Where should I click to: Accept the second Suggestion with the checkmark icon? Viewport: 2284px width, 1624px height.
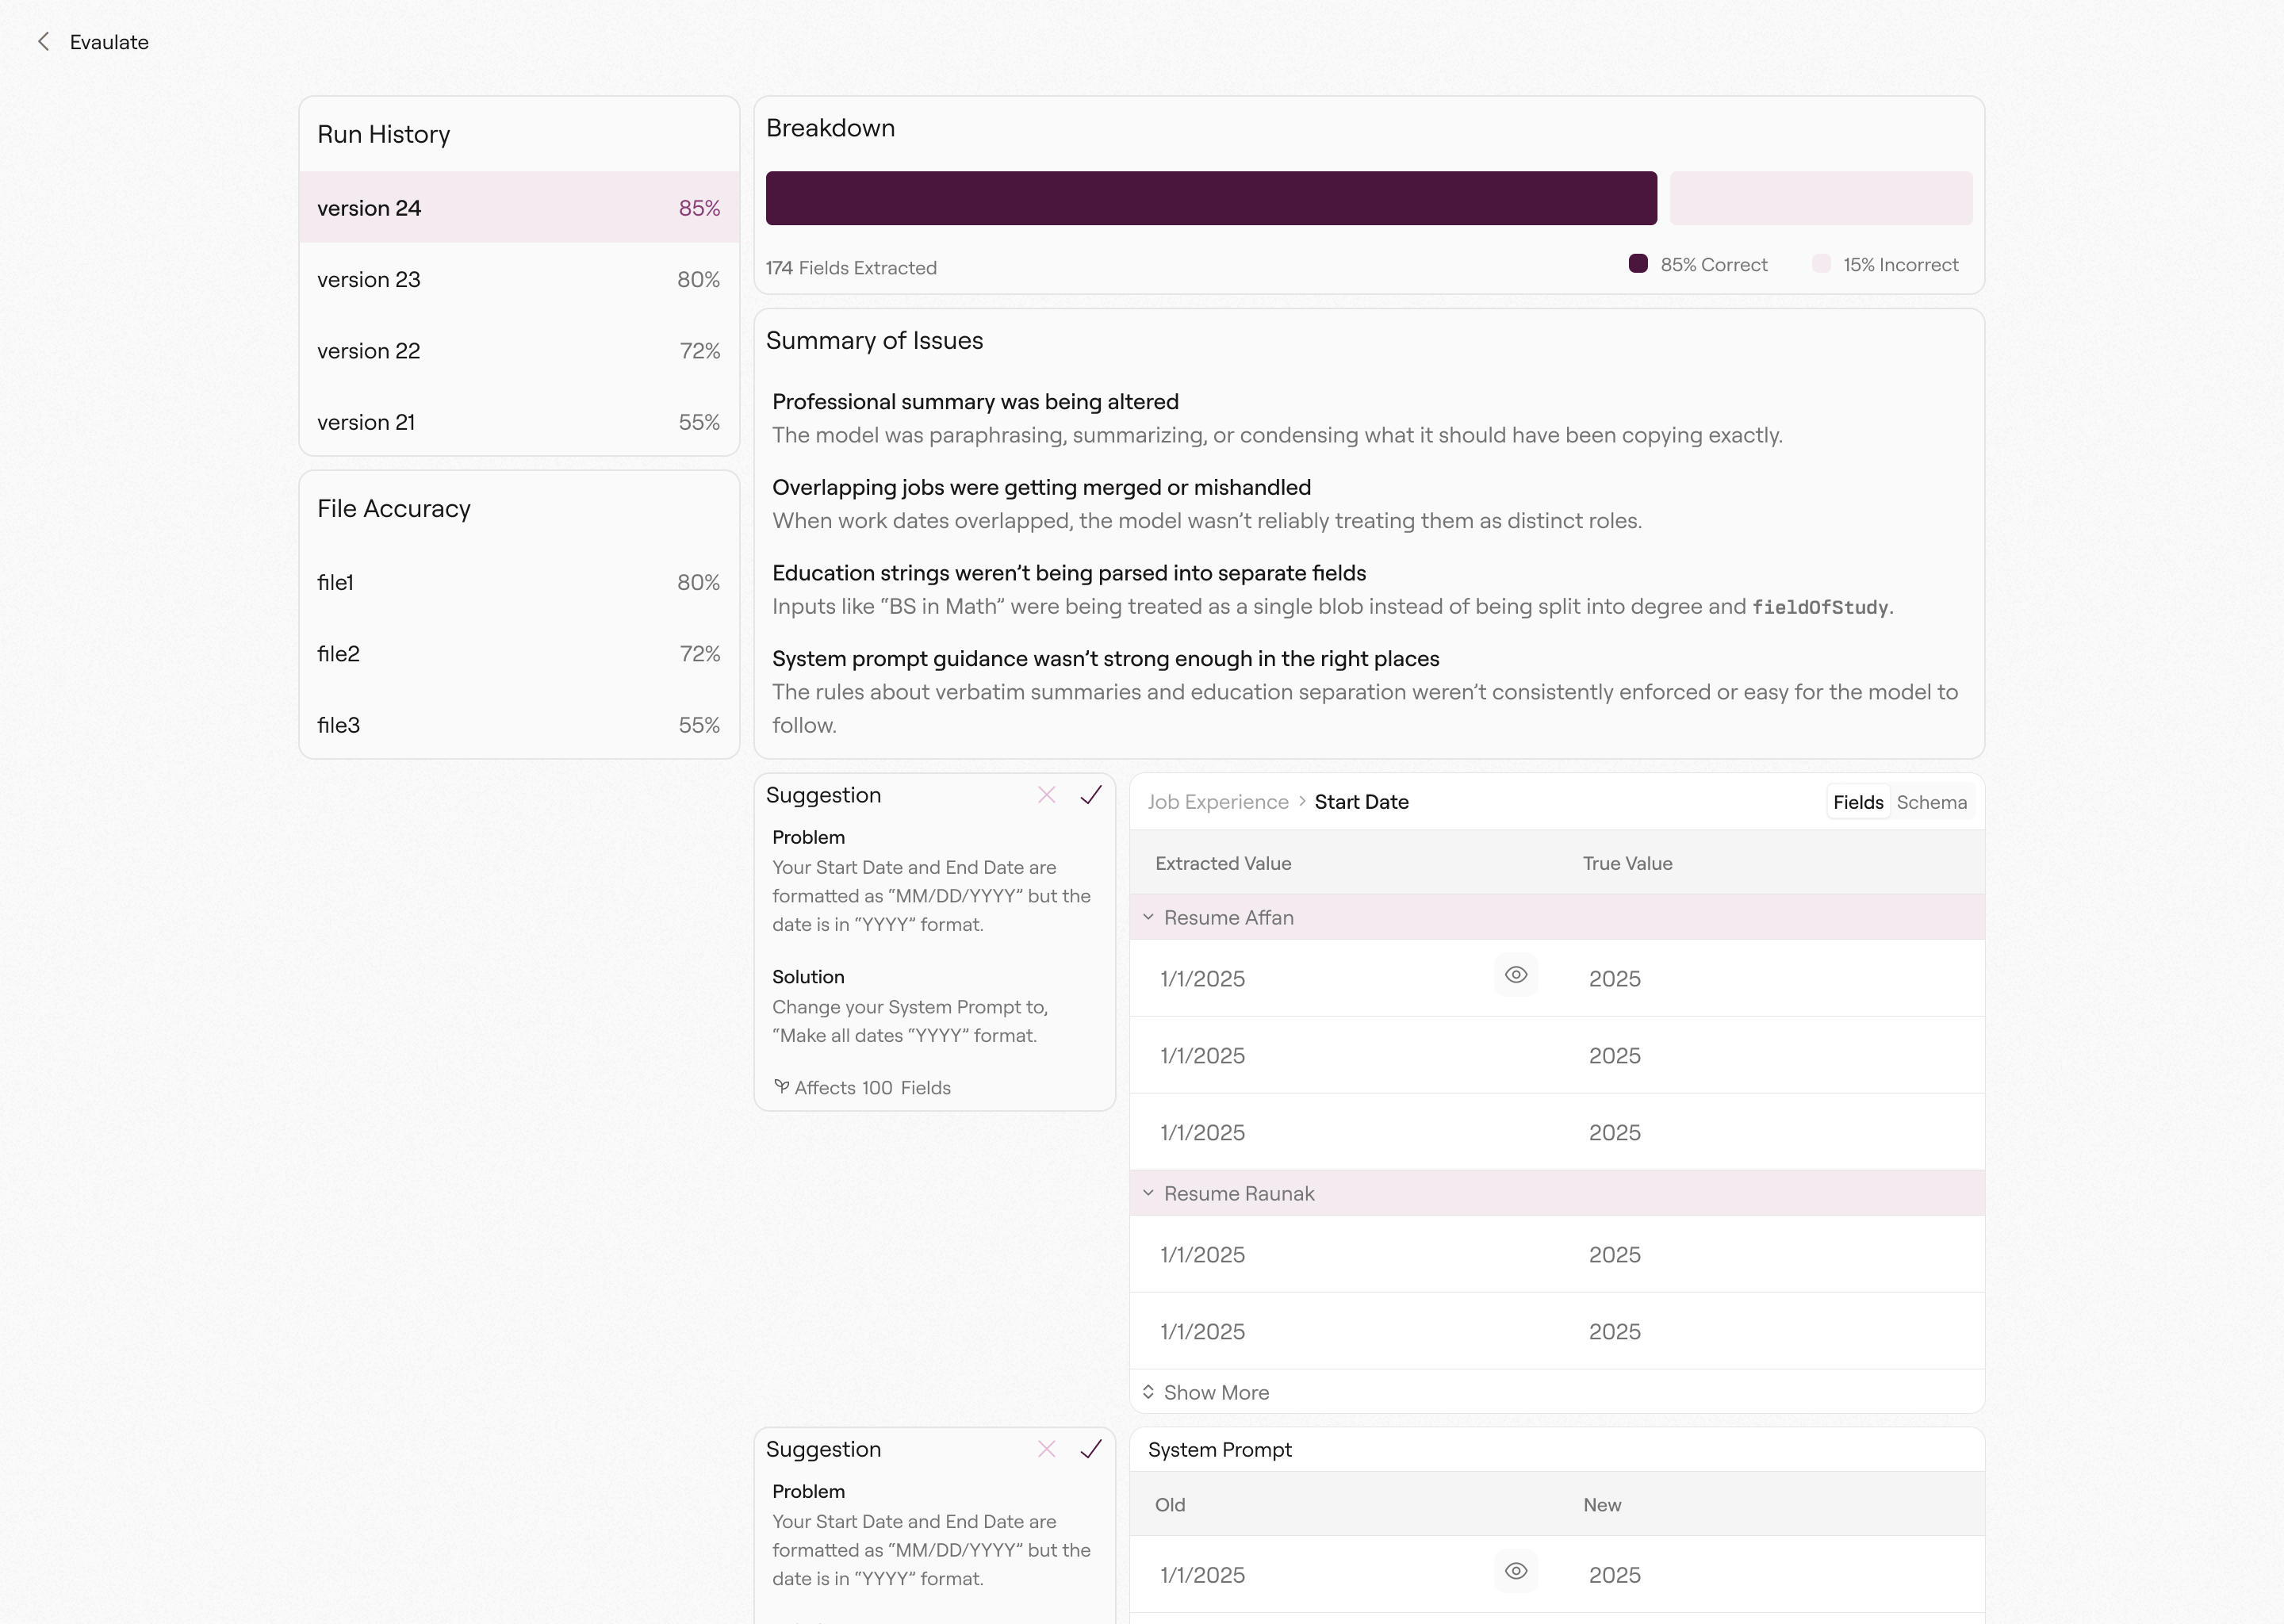(x=1091, y=1449)
